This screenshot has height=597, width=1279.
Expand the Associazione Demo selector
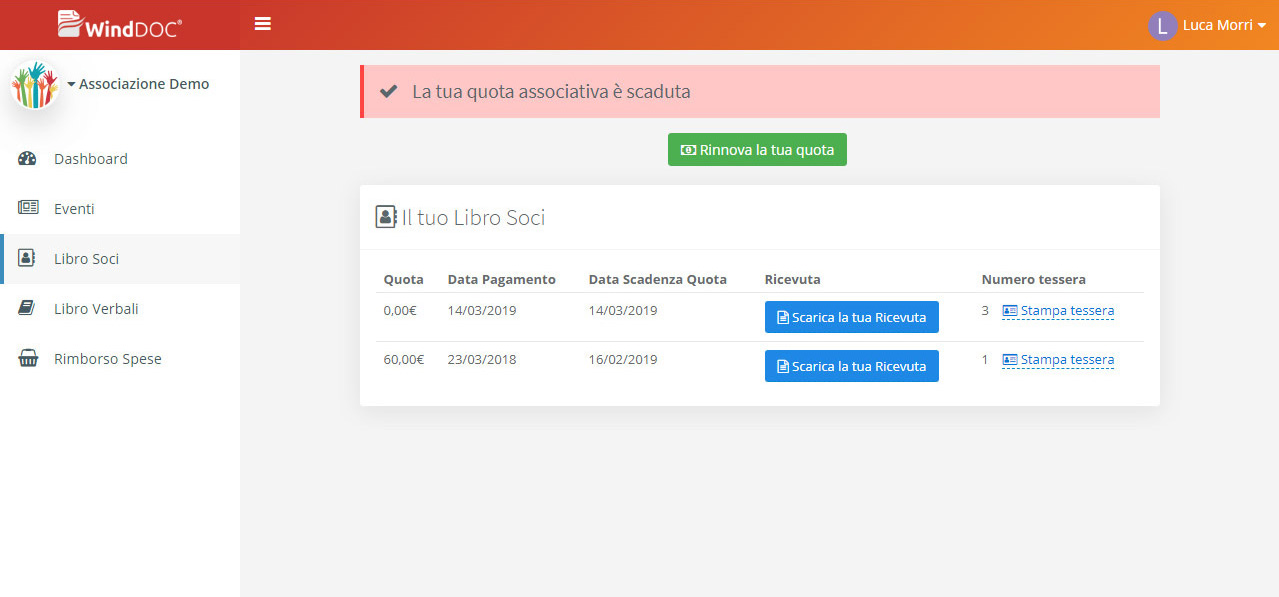[x=140, y=84]
